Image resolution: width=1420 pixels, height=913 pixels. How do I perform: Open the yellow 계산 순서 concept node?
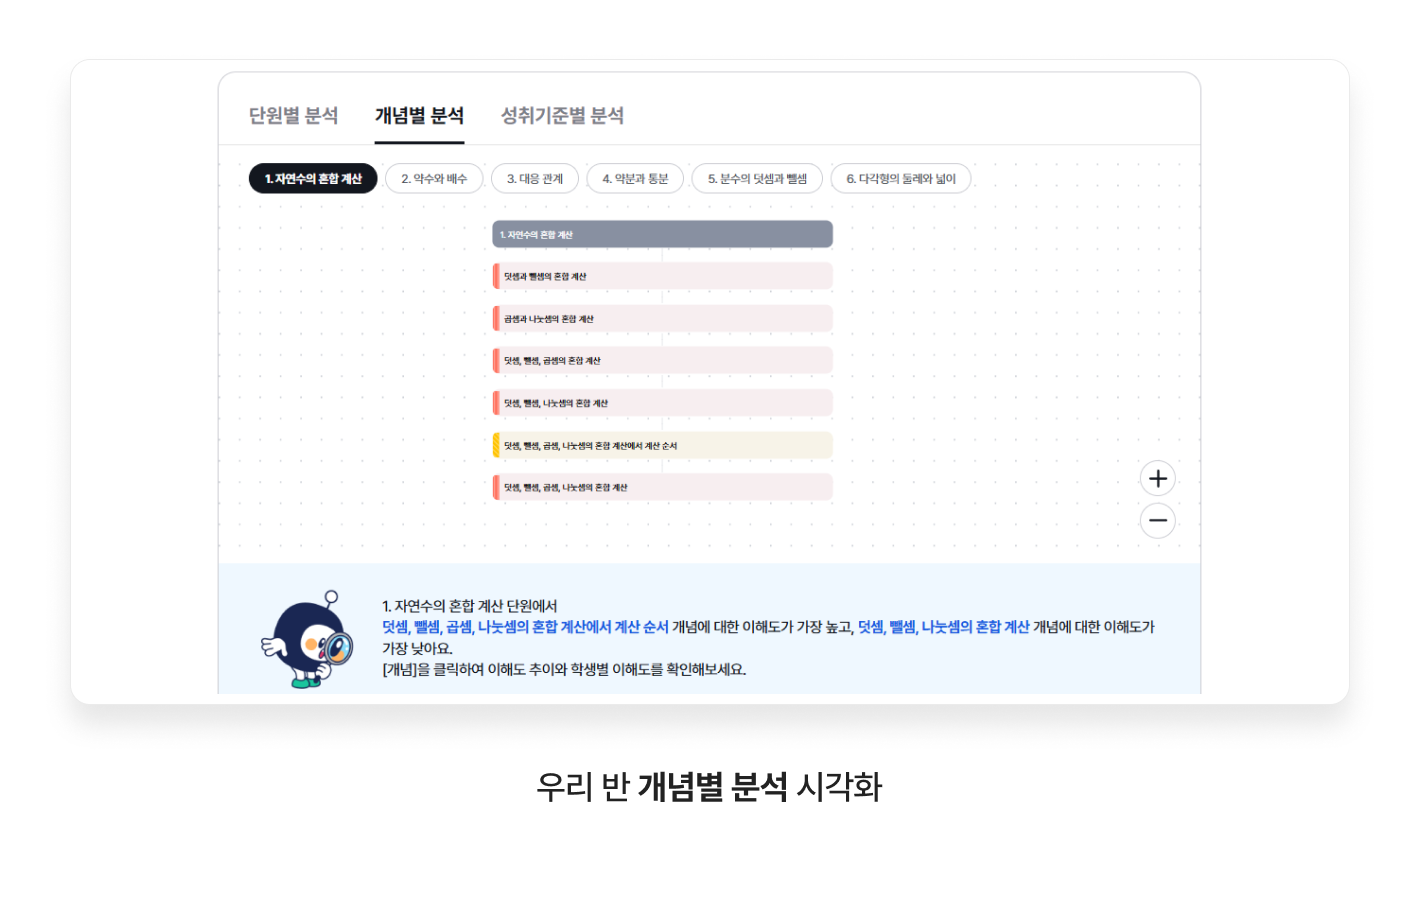tap(662, 446)
